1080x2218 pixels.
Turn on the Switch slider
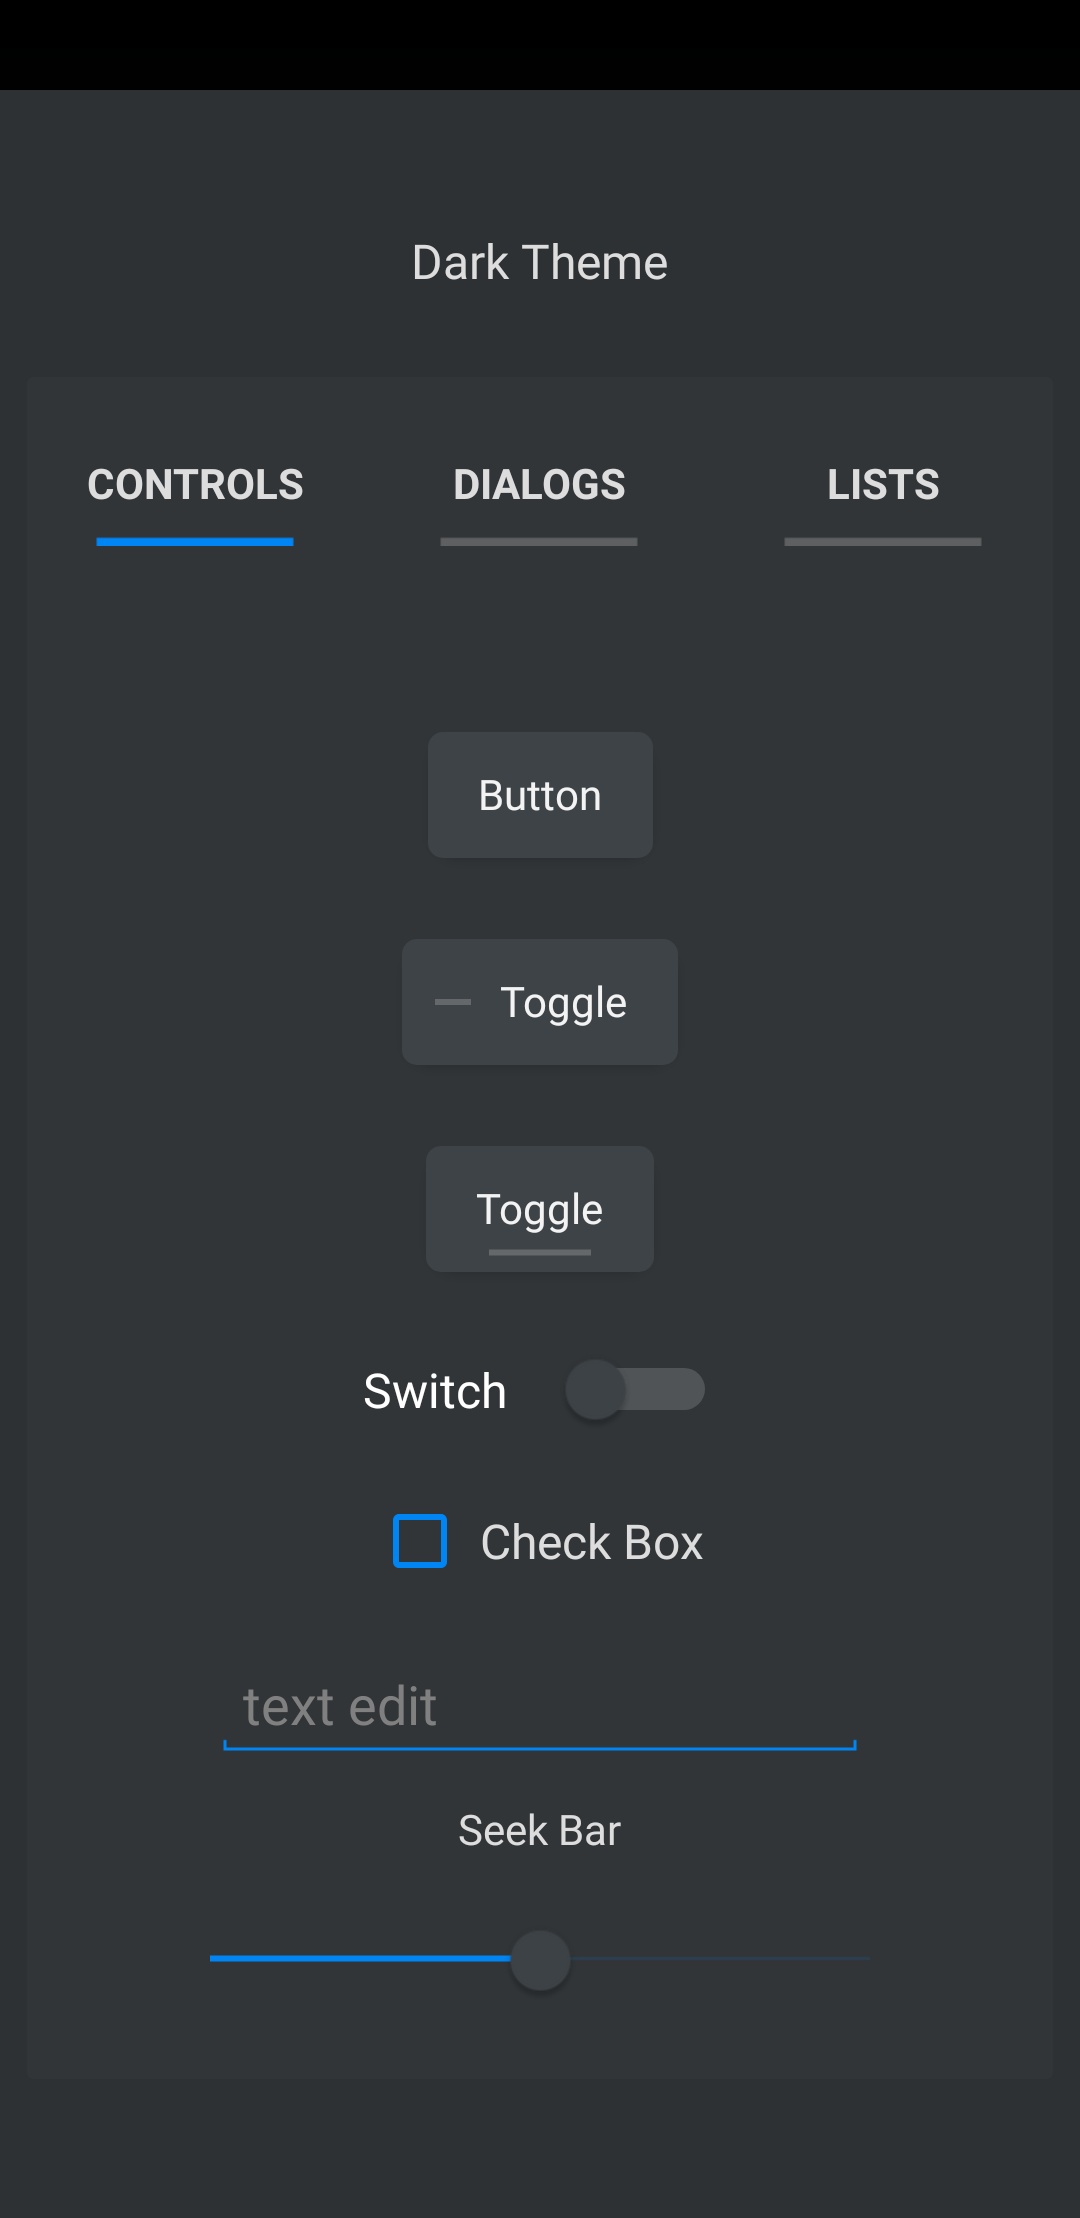635,1390
